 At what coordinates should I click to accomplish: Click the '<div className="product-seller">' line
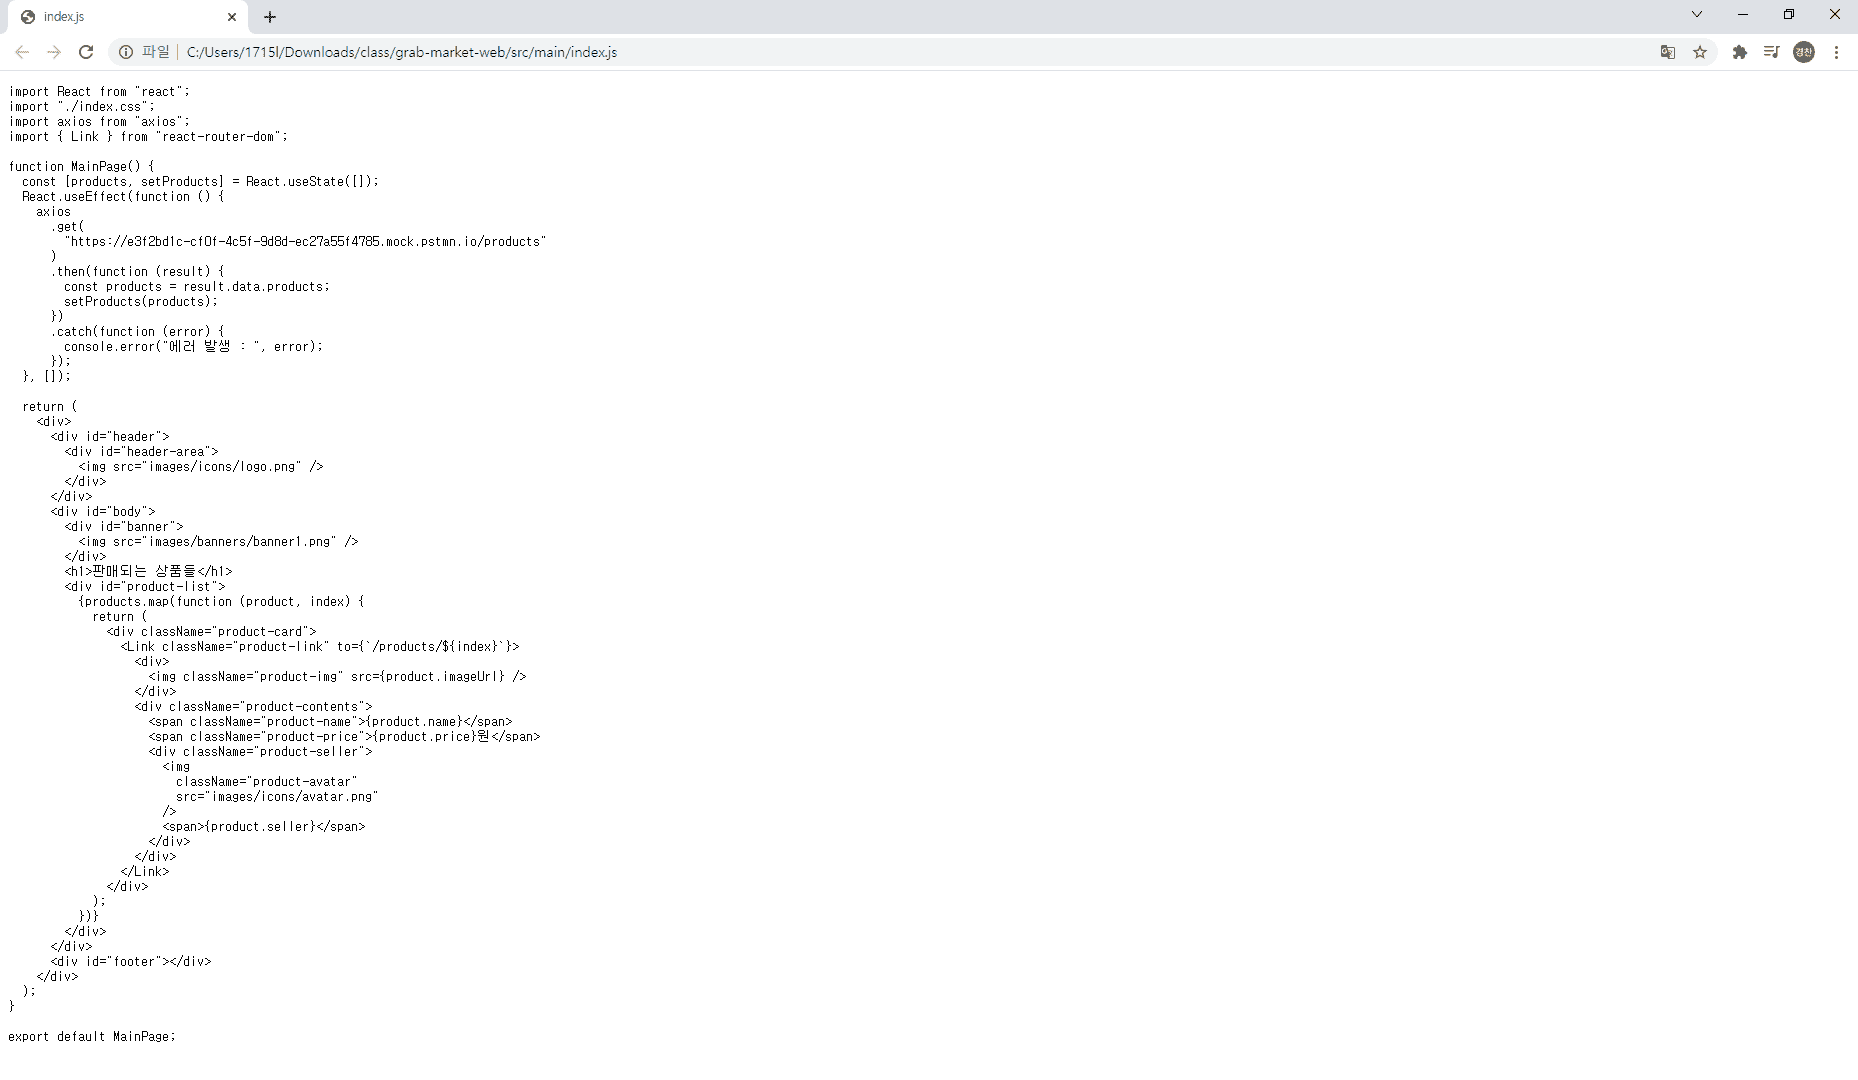(261, 751)
